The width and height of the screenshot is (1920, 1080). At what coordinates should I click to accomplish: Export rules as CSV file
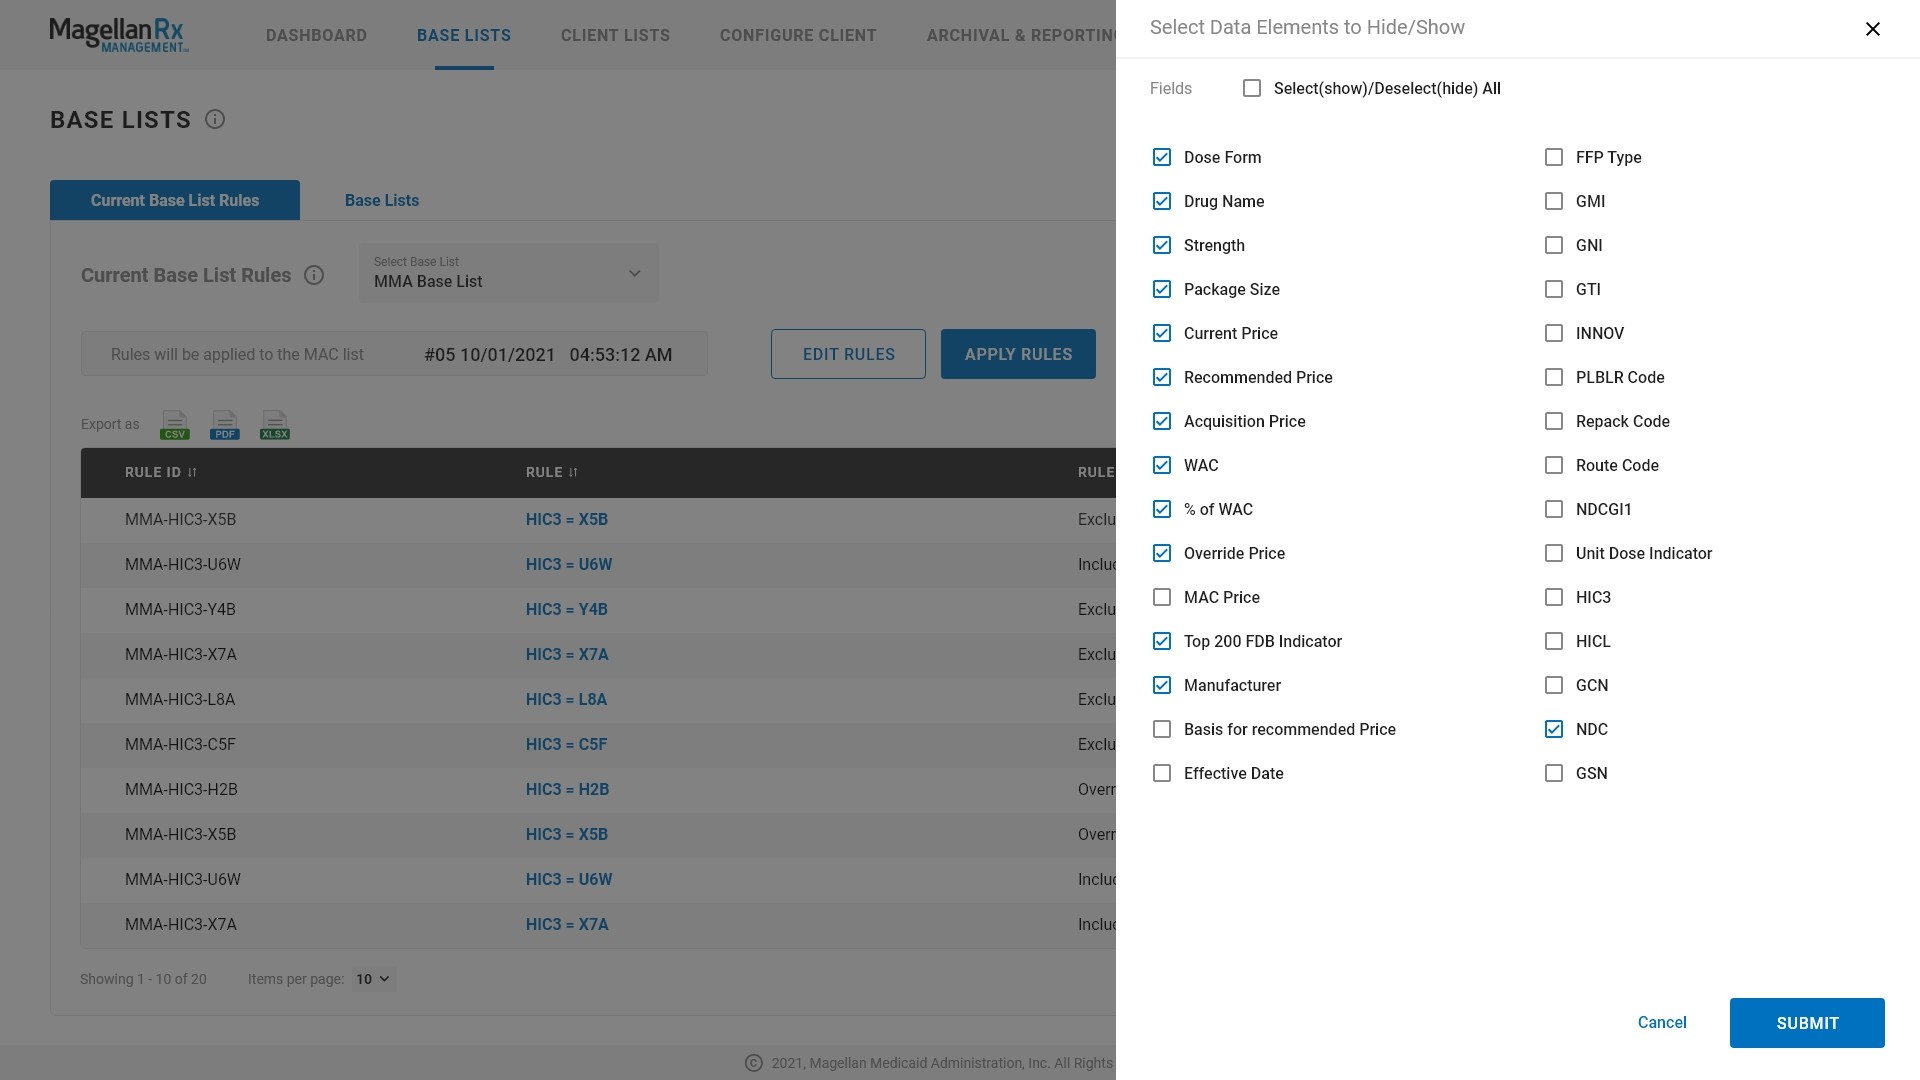pos(174,425)
